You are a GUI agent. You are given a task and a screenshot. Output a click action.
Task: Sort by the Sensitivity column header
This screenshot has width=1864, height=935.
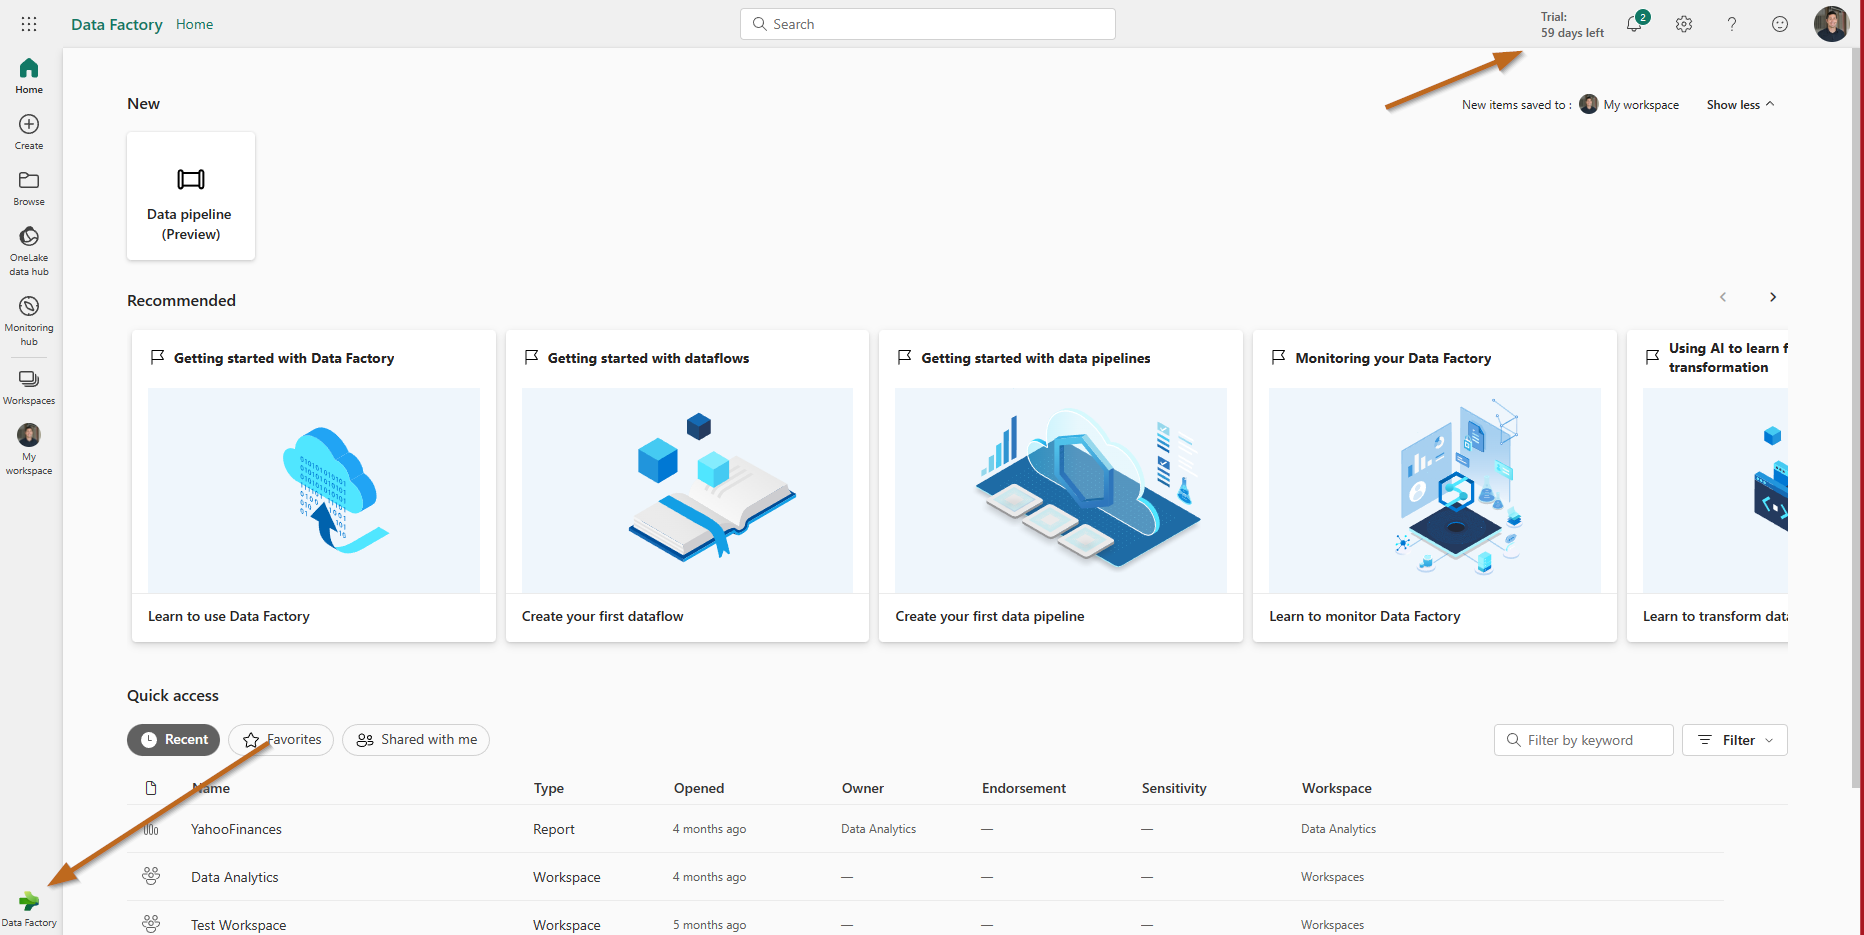[1174, 788]
